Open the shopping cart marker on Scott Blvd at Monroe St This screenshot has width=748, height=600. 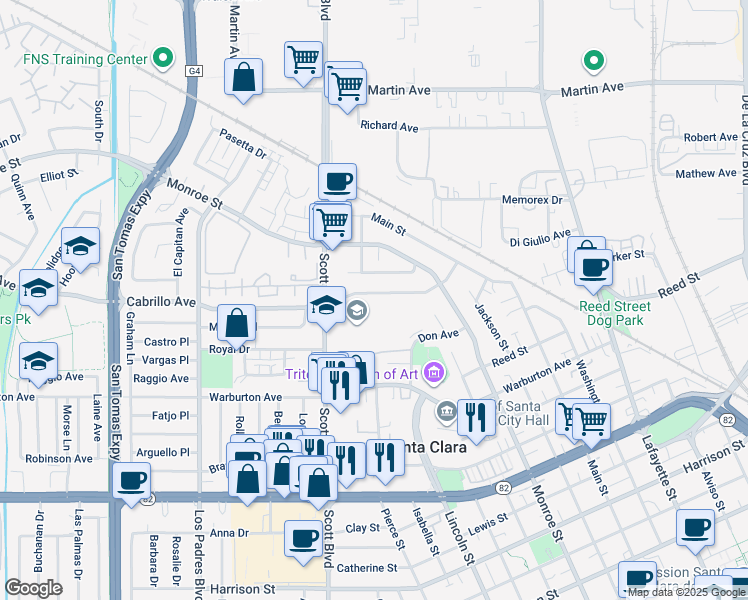(x=333, y=222)
